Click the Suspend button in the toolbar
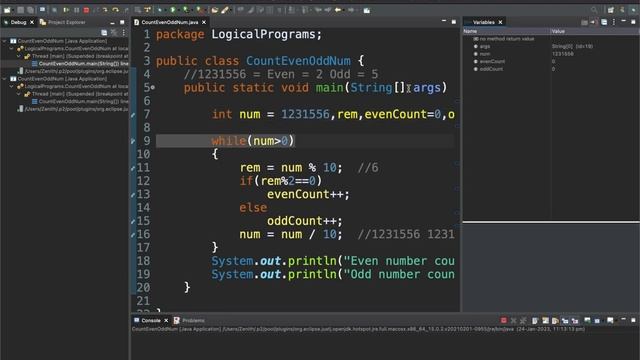This screenshot has width=640, height=360. tap(77, 10)
